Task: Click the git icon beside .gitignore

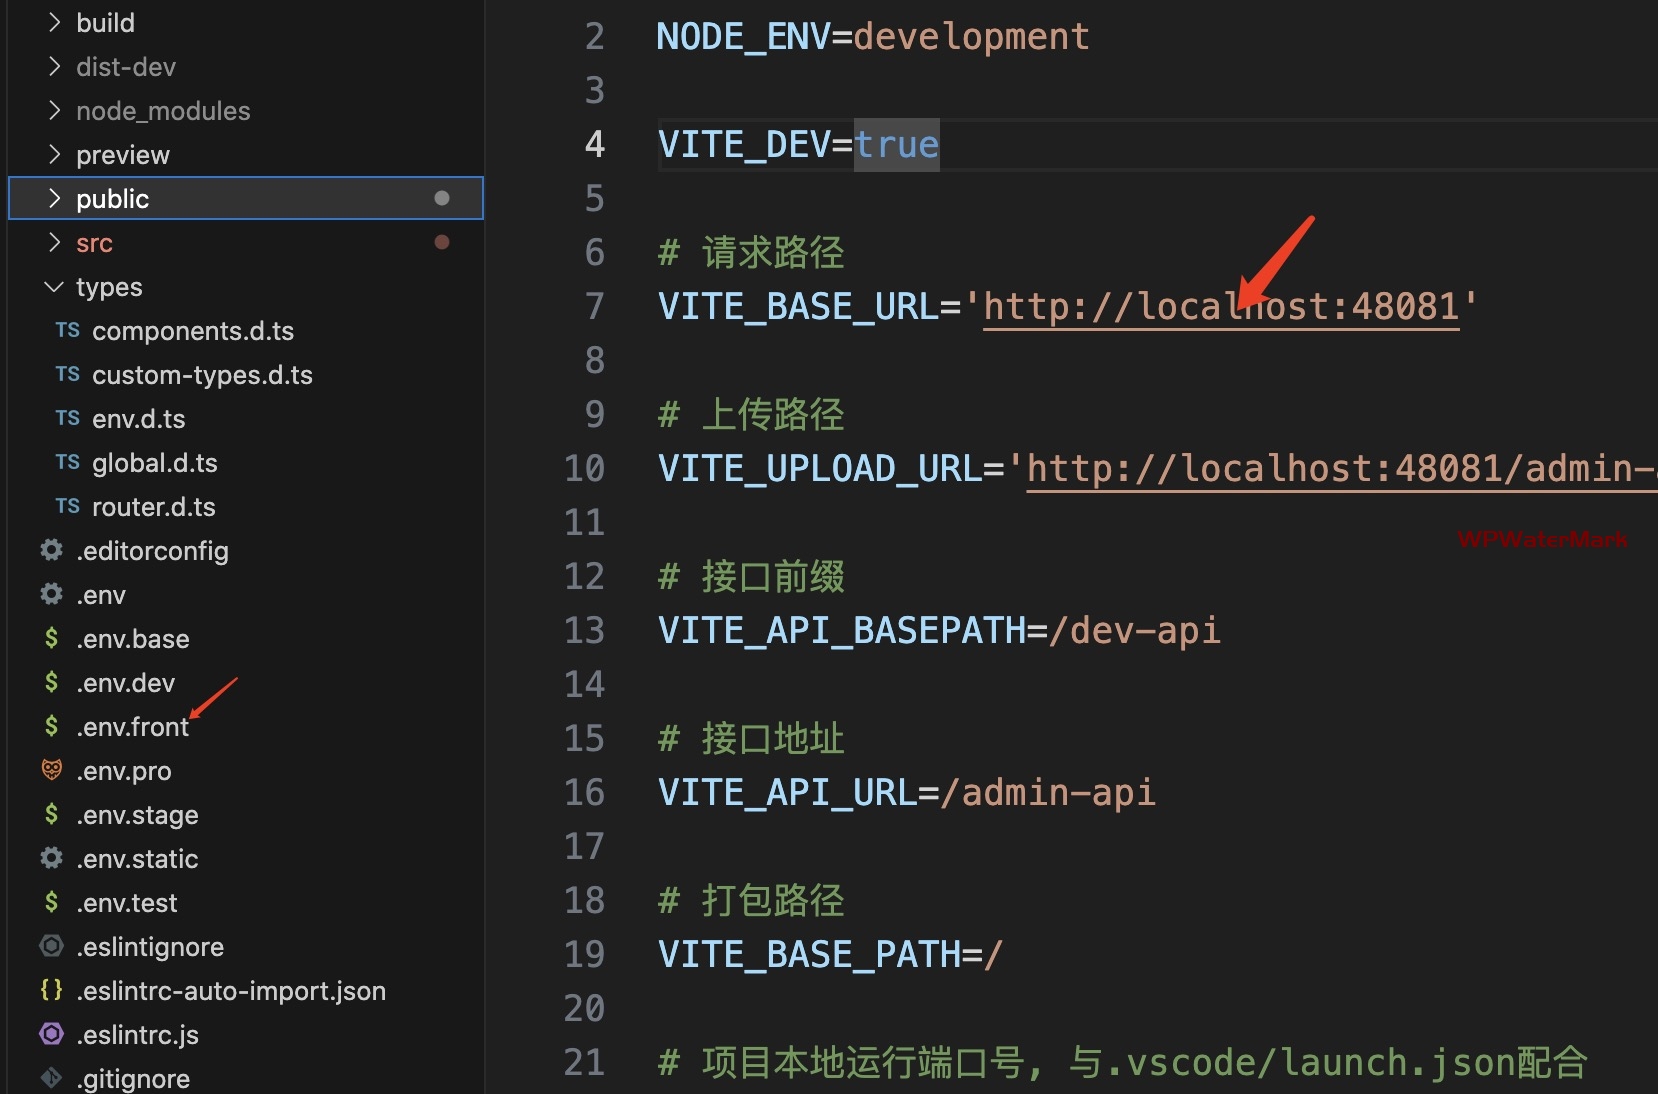Action: [51, 1078]
